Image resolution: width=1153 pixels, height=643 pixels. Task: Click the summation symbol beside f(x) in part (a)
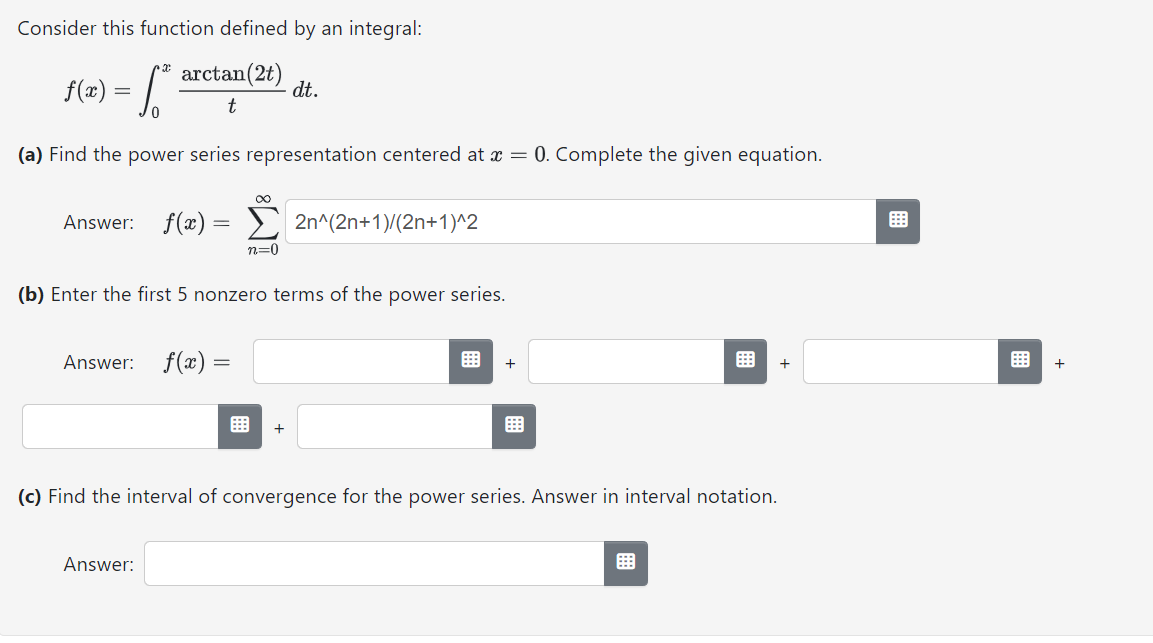click(263, 221)
